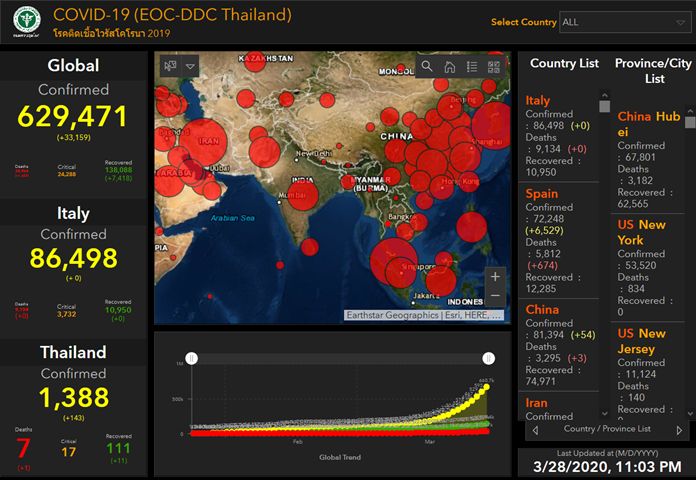Select Italy in the Country List
This screenshot has height=480, width=696.
point(538,100)
